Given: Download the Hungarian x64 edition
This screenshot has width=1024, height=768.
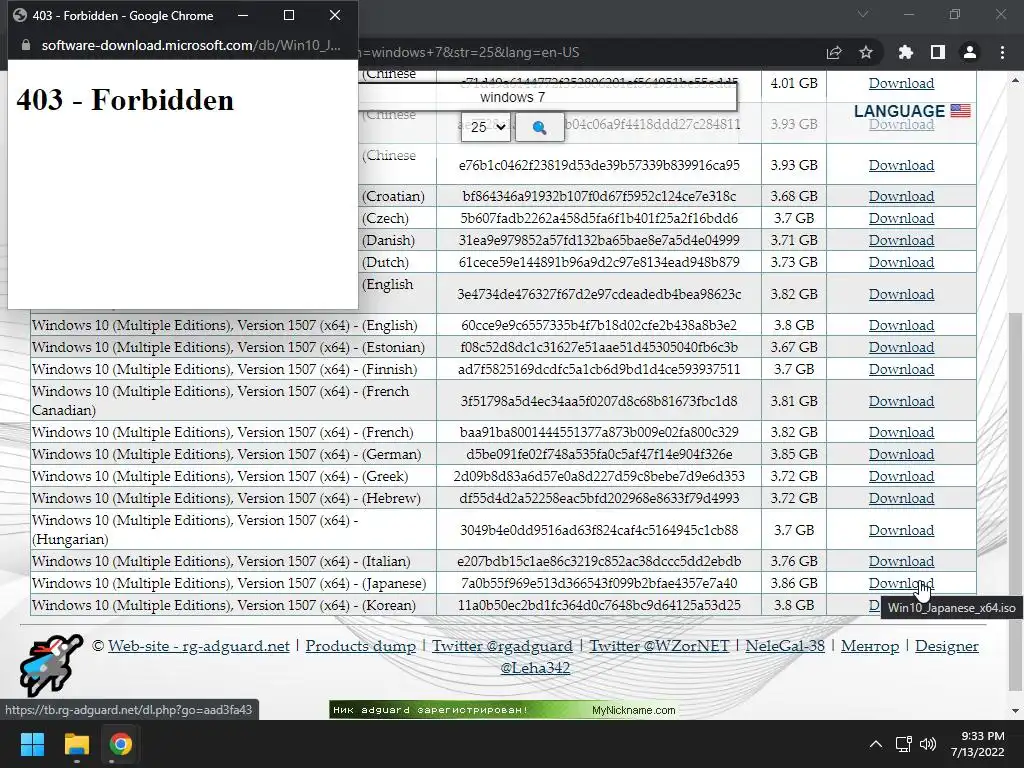Looking at the screenshot, I should click(901, 530).
